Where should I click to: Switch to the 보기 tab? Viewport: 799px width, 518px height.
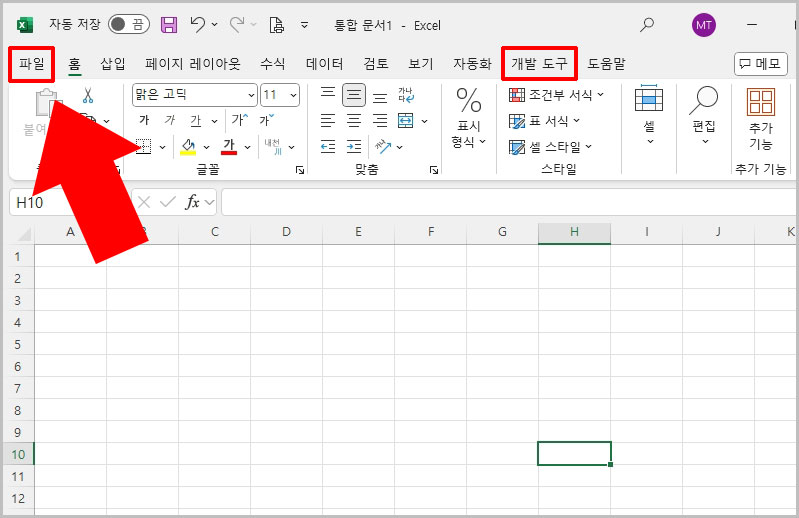[x=420, y=64]
